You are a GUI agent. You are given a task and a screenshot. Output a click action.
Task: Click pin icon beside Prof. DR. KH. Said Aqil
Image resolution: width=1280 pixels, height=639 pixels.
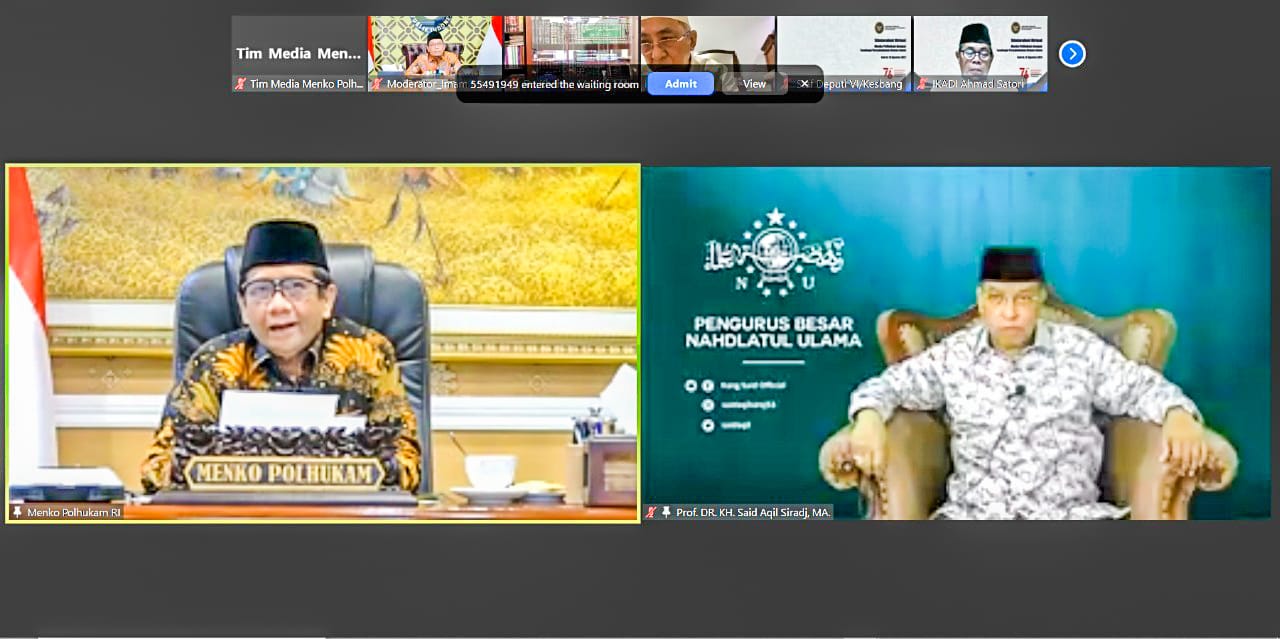(666, 512)
